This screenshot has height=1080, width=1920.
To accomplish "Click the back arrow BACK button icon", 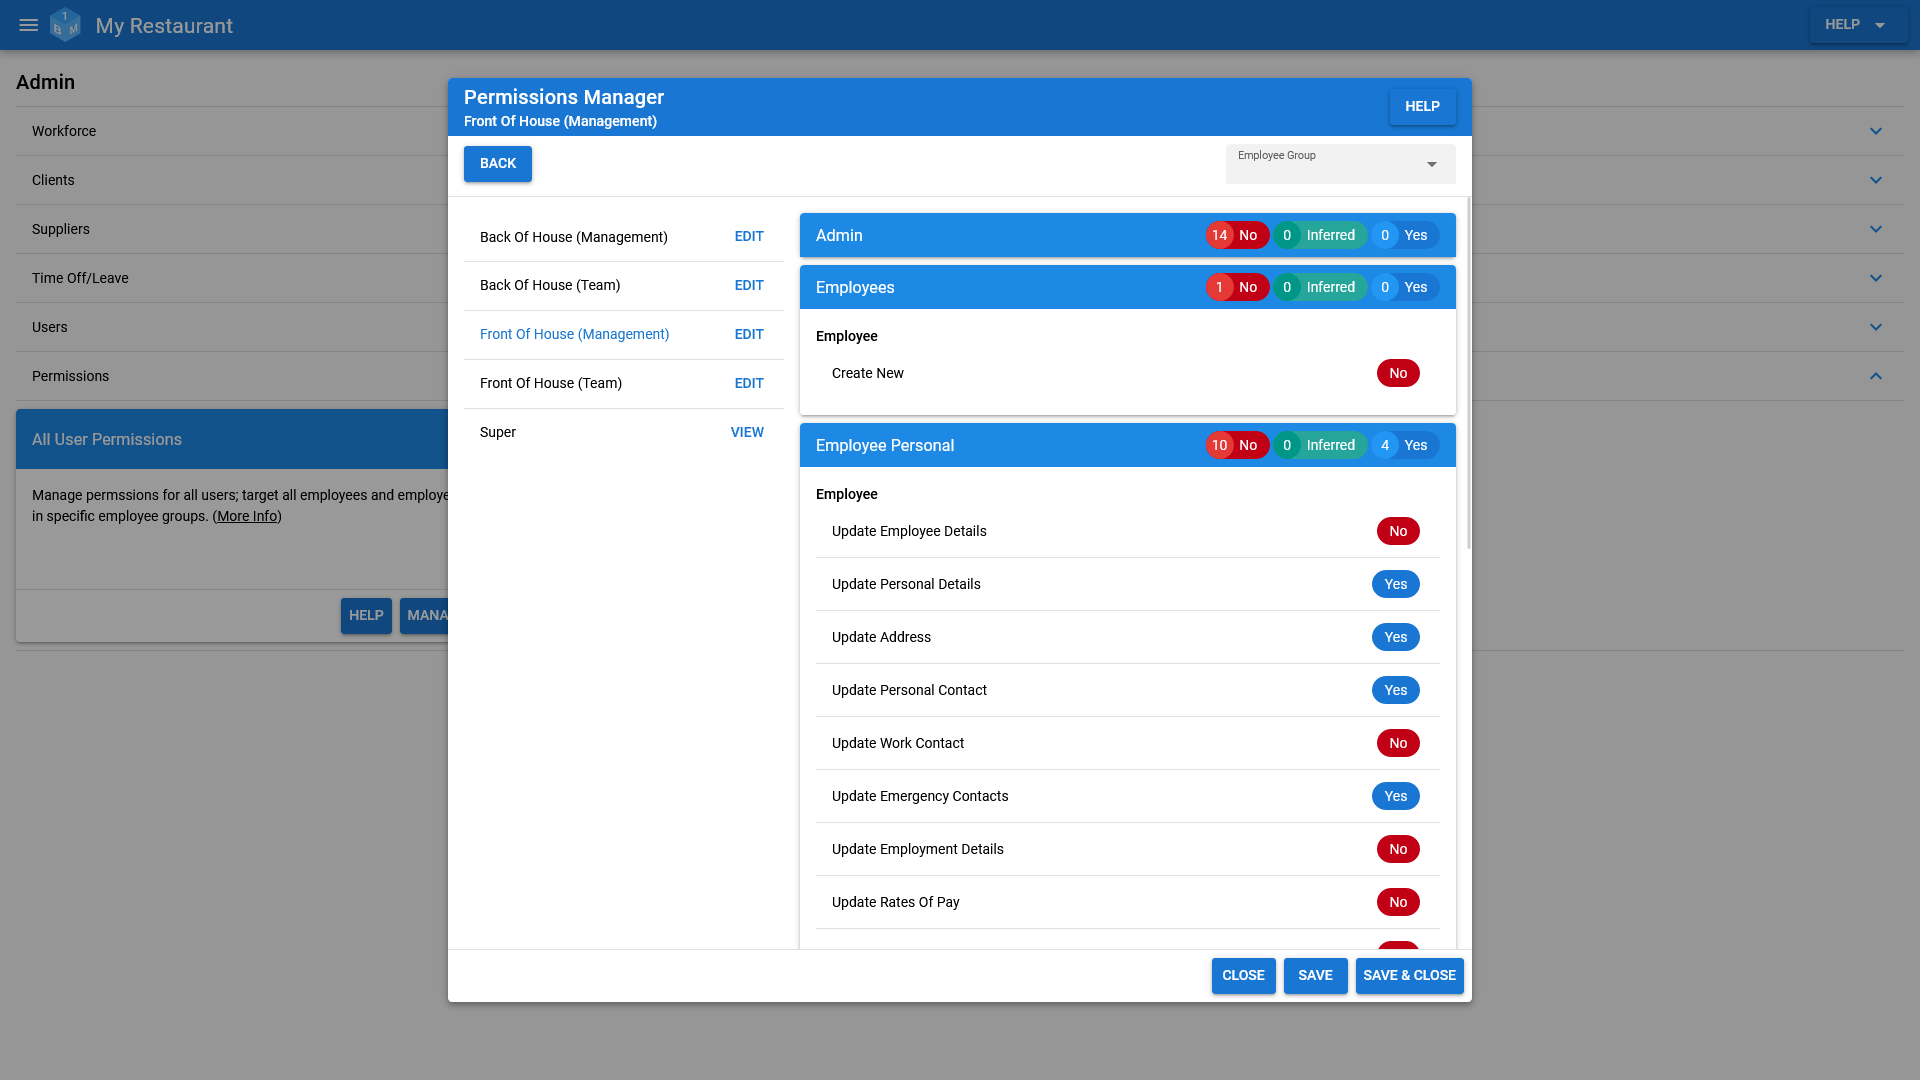I will (x=498, y=164).
